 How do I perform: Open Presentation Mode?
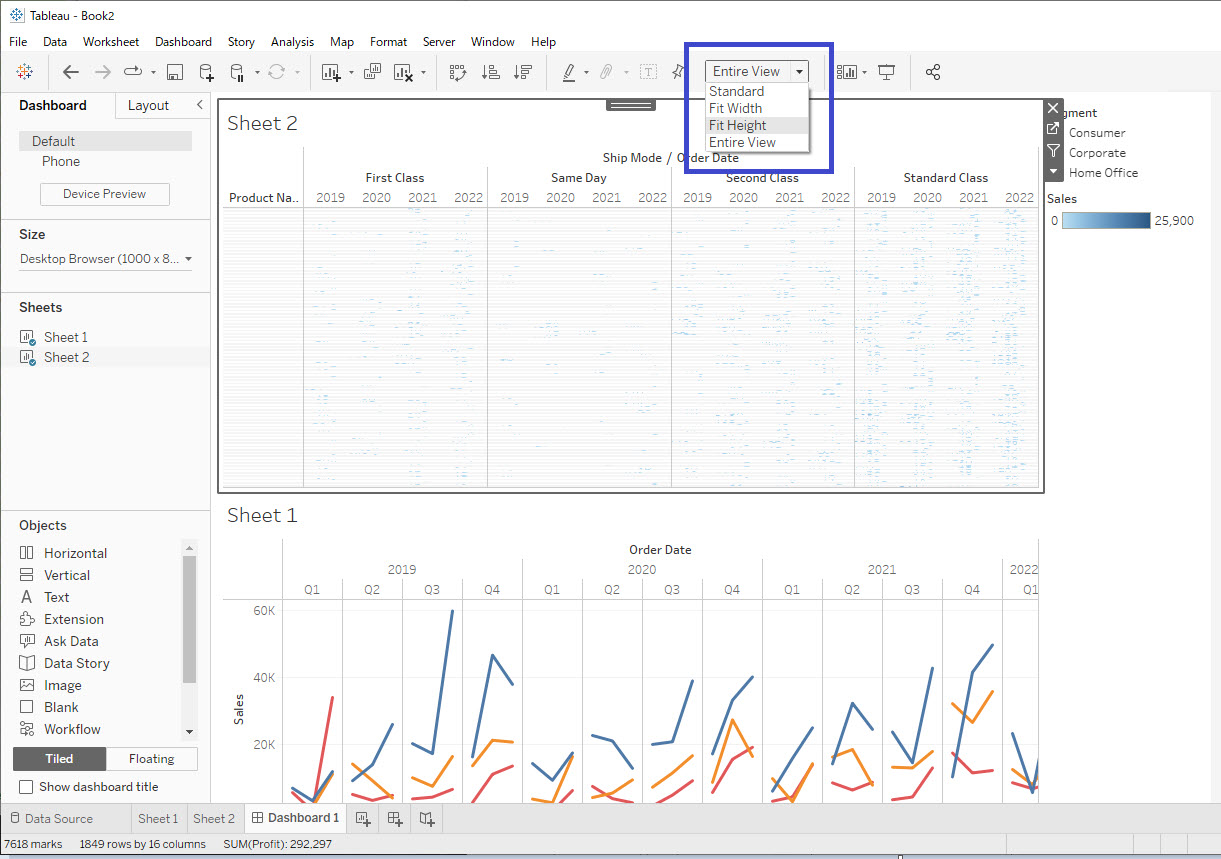click(886, 71)
